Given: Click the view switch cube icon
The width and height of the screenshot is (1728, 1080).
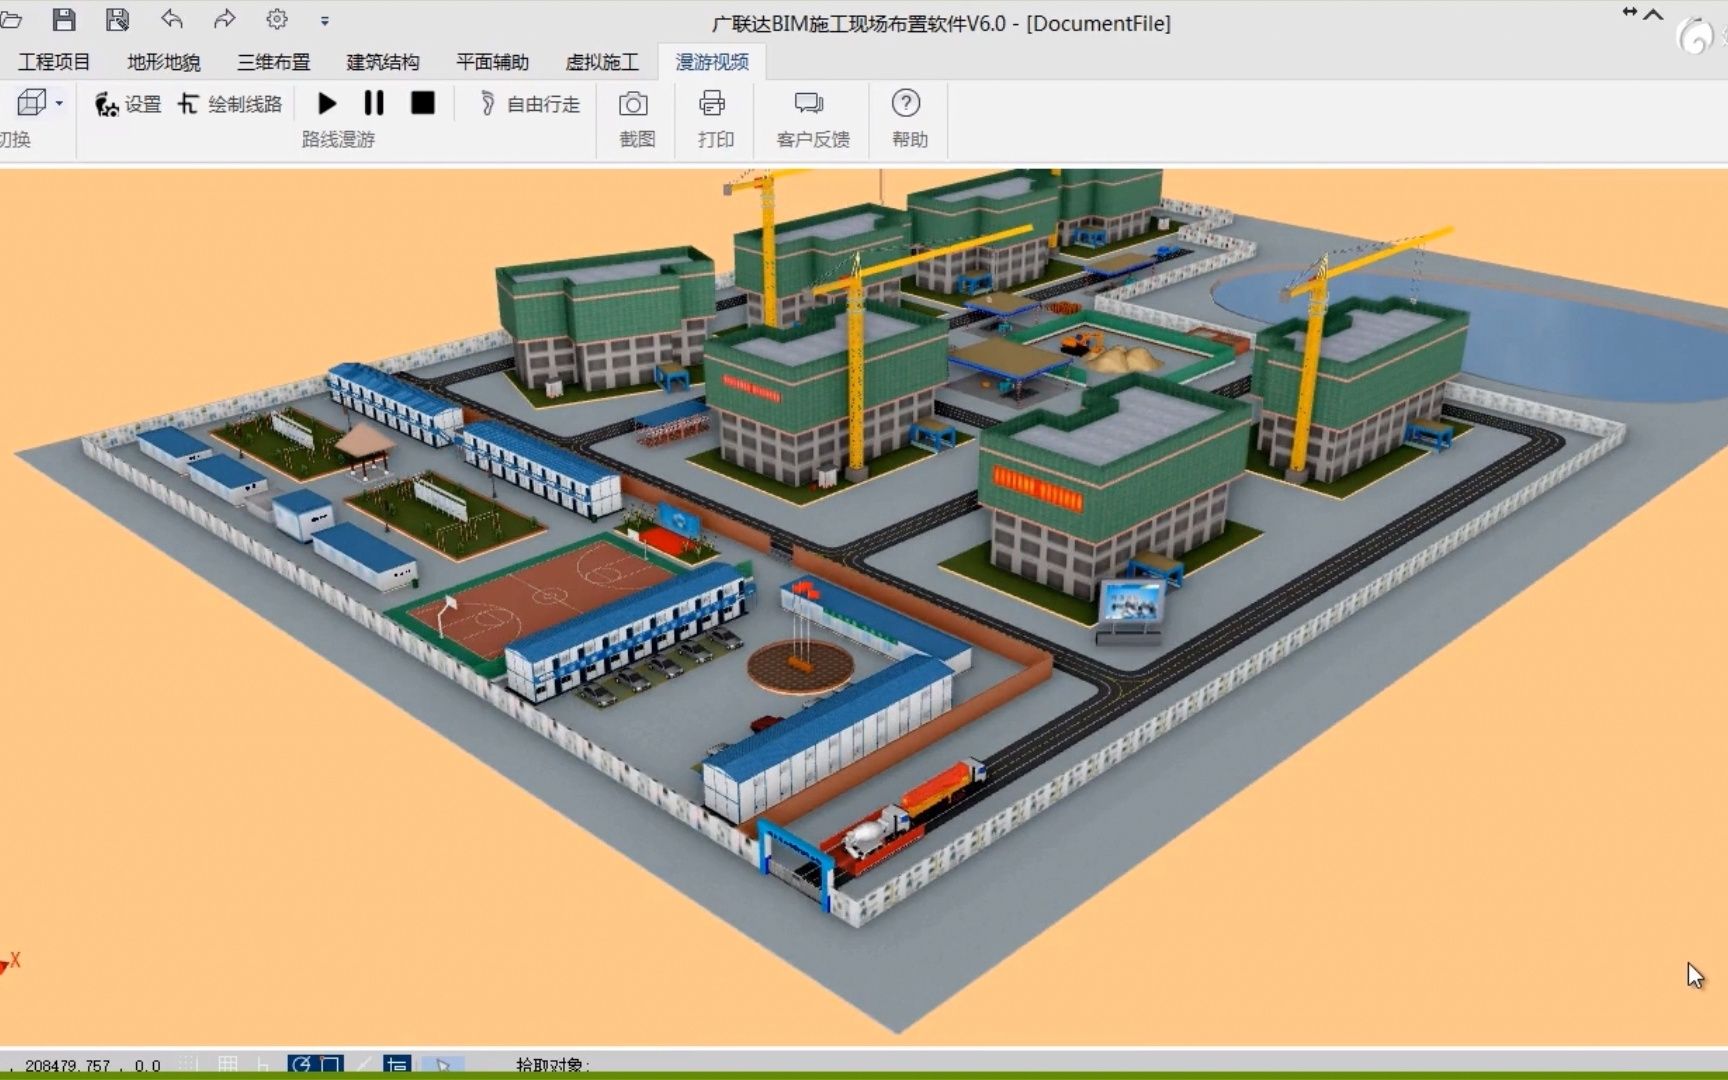Looking at the screenshot, I should tap(30, 101).
